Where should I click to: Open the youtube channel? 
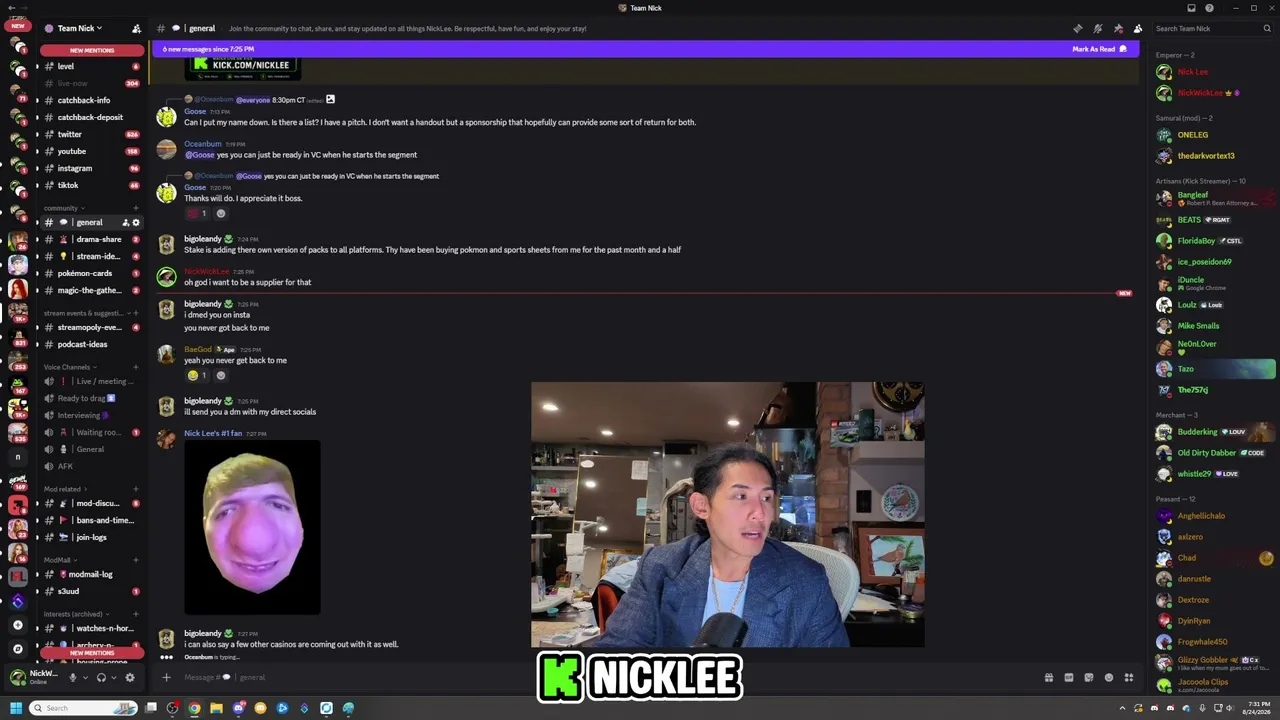[x=90, y=151]
